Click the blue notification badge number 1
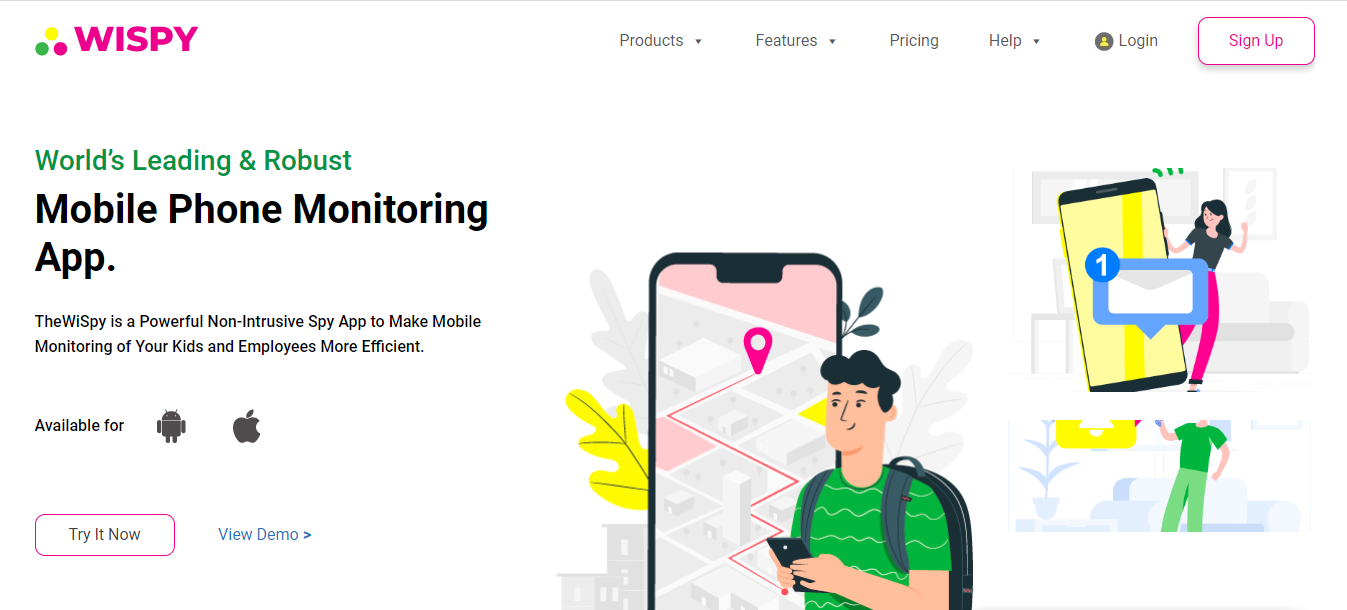The image size is (1347, 610). [1102, 265]
